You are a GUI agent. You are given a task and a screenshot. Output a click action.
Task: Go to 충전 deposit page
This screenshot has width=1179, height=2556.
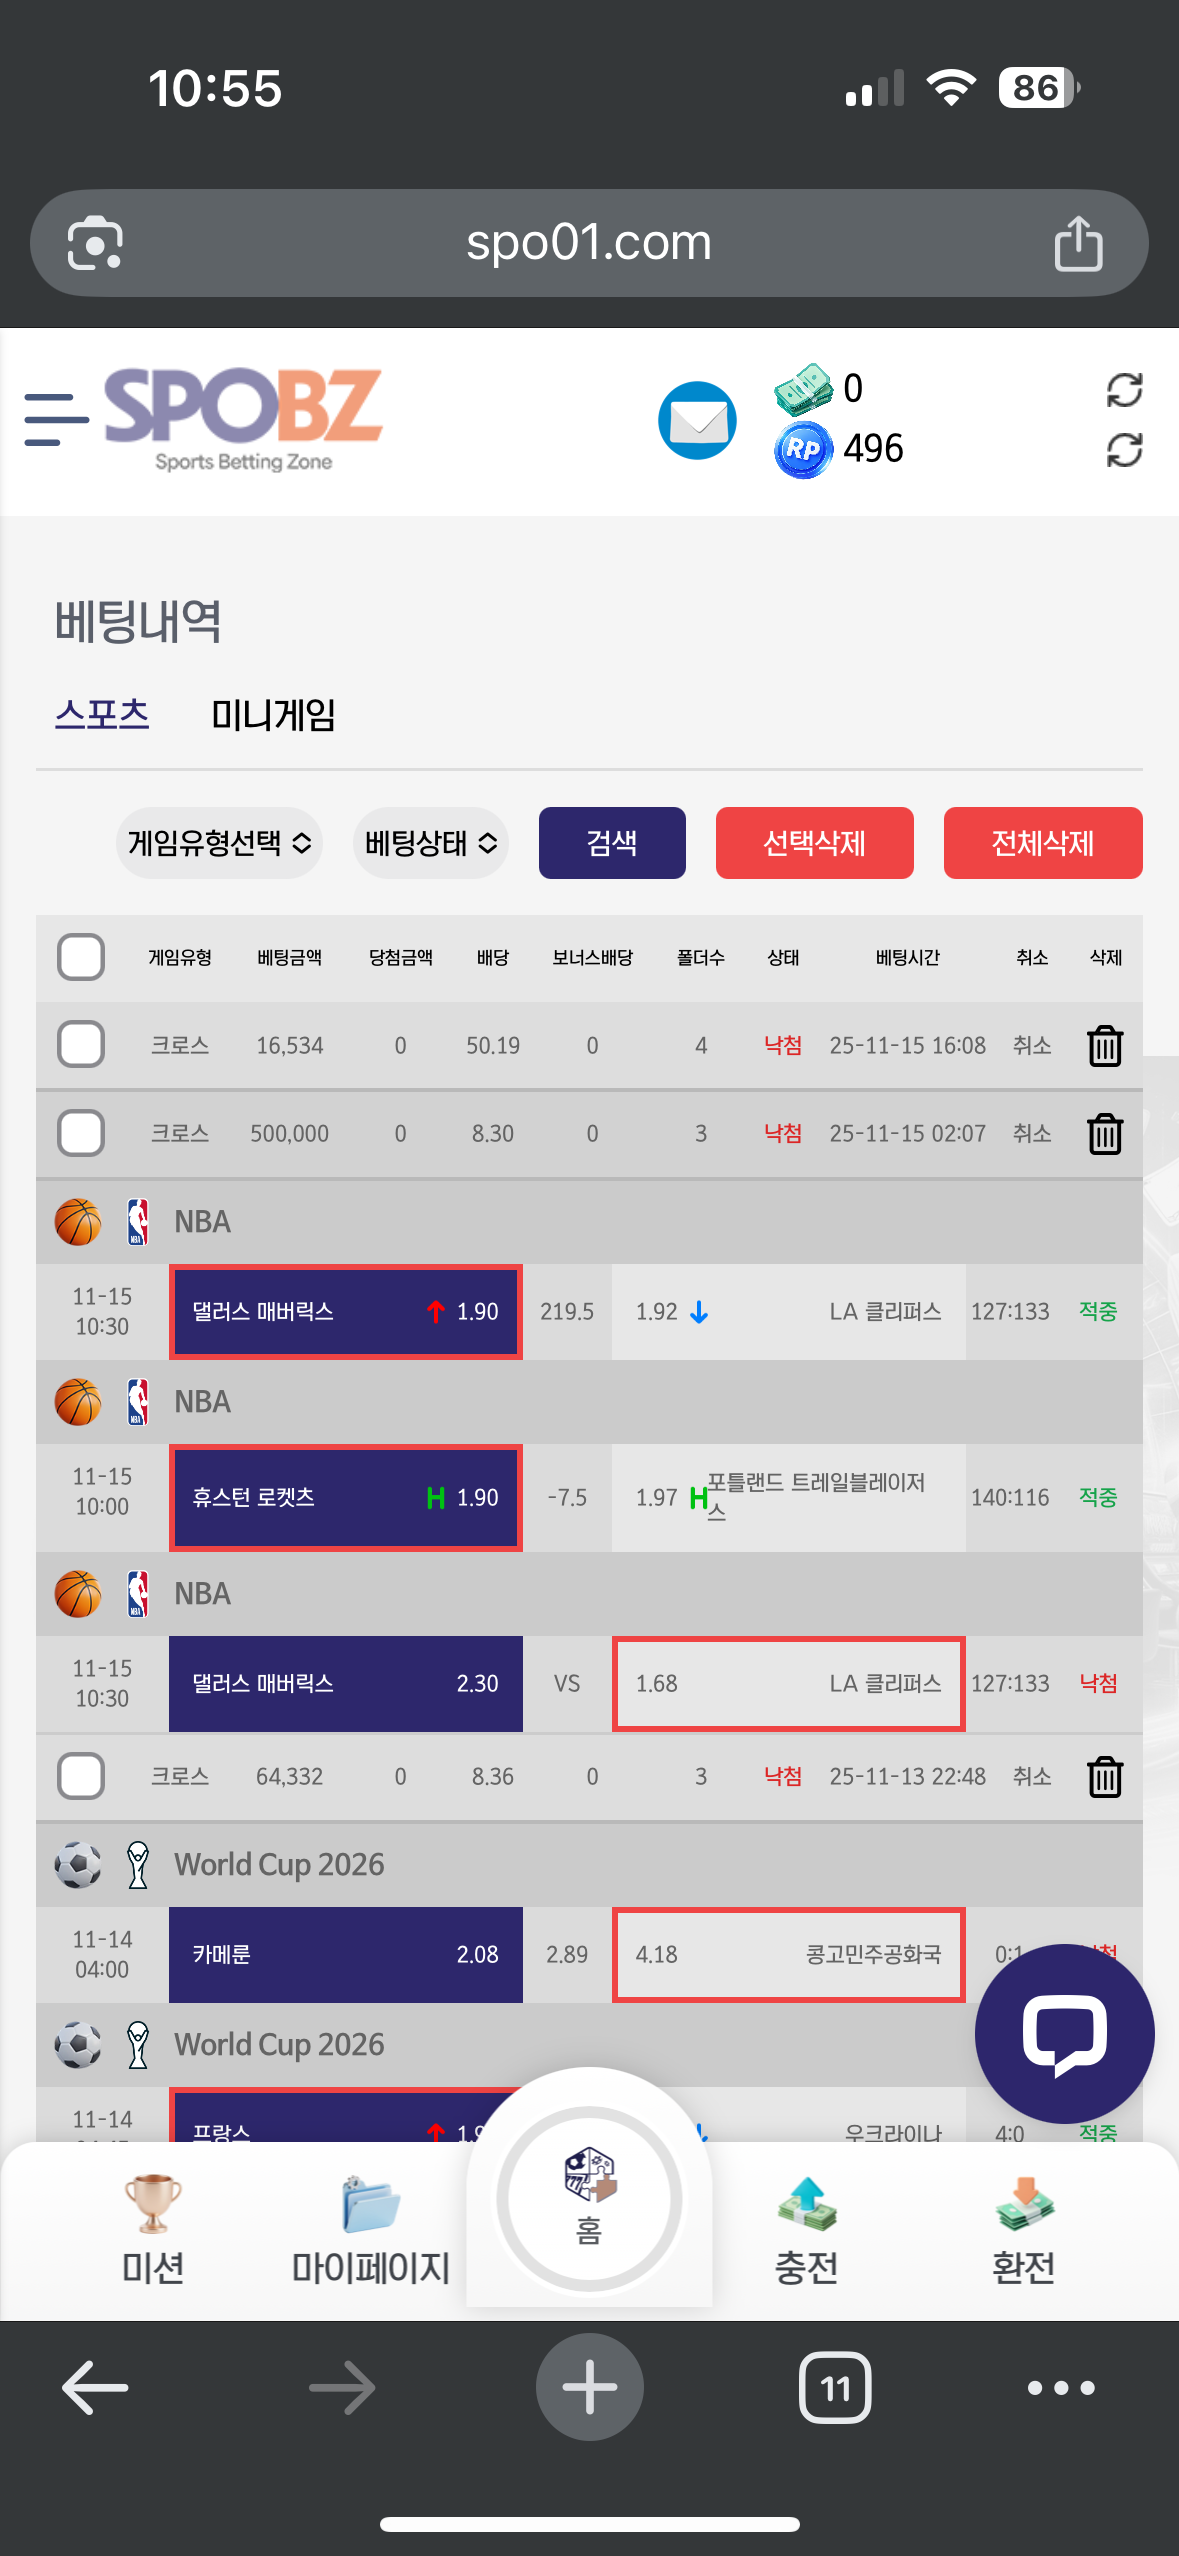click(x=806, y=2224)
